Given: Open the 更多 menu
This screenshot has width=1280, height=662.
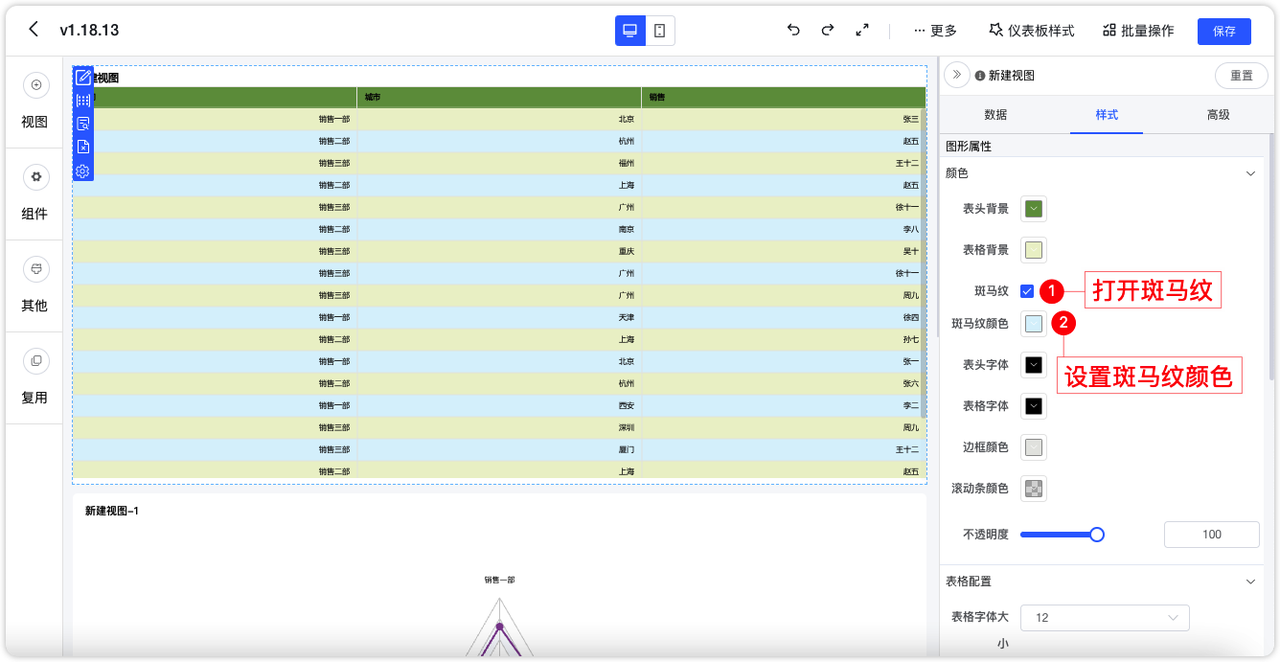Looking at the screenshot, I should pyautogui.click(x=935, y=31).
